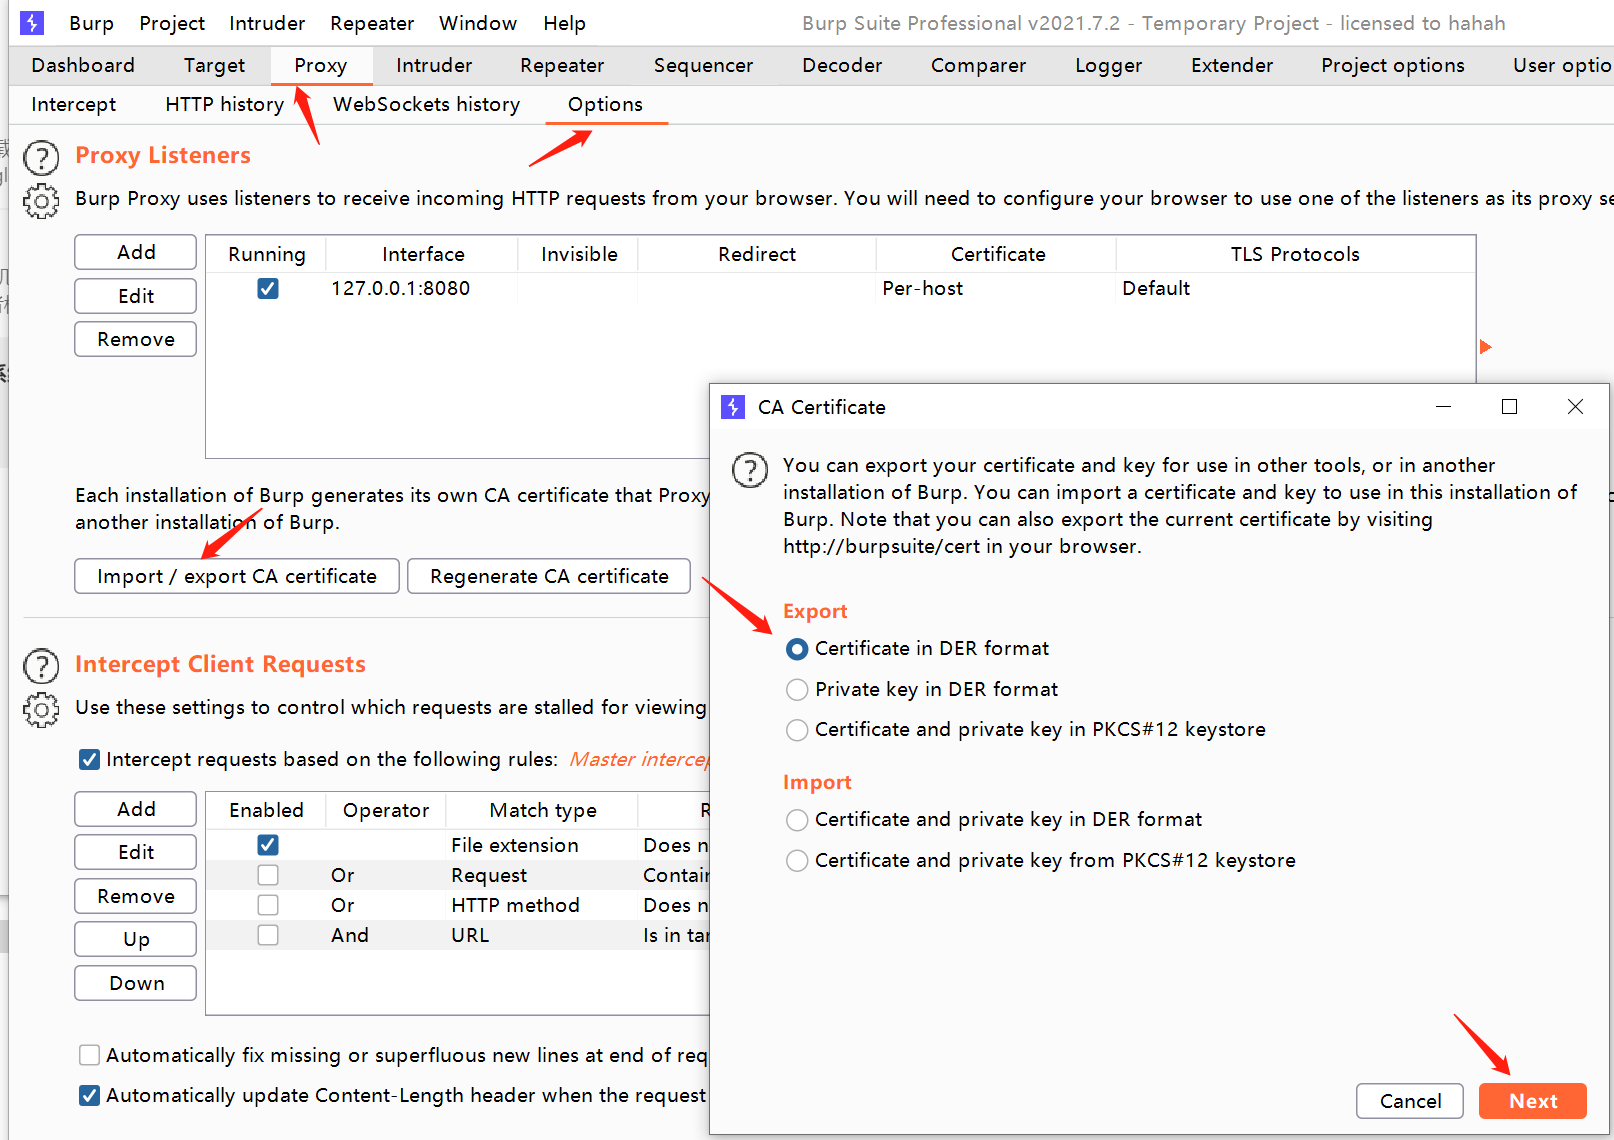This screenshot has width=1614, height=1140.
Task: Click the orange expand arrow beside listeners table
Action: [1485, 347]
